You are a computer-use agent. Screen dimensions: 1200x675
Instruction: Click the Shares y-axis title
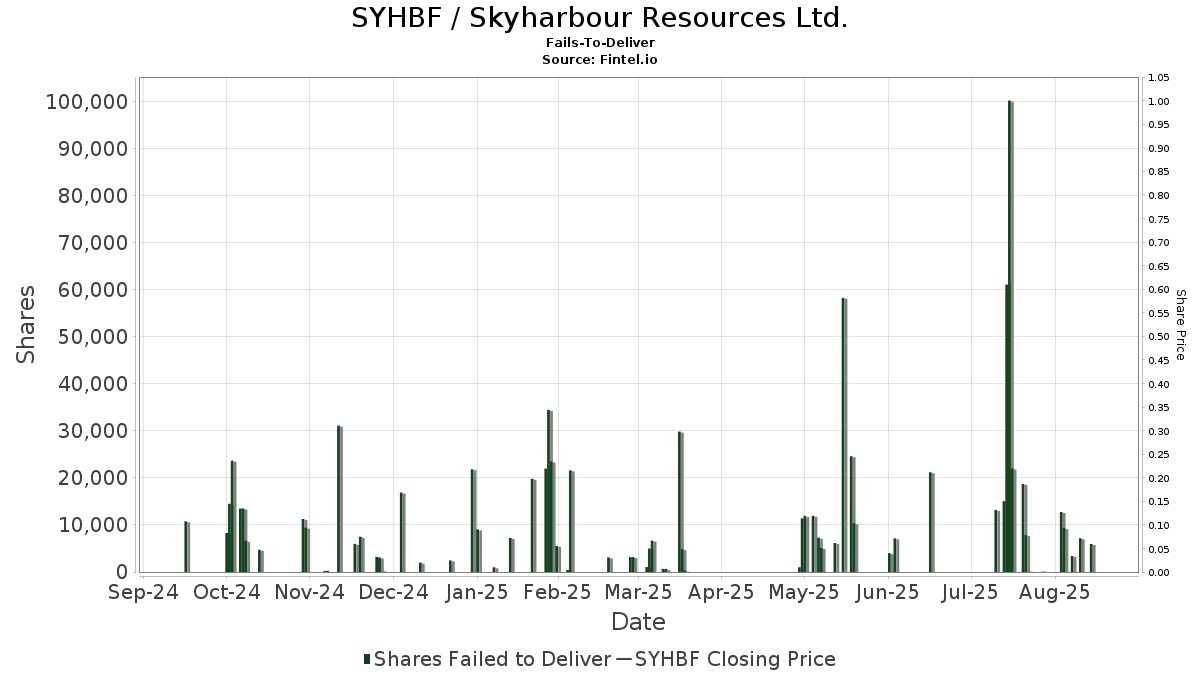coord(26,325)
